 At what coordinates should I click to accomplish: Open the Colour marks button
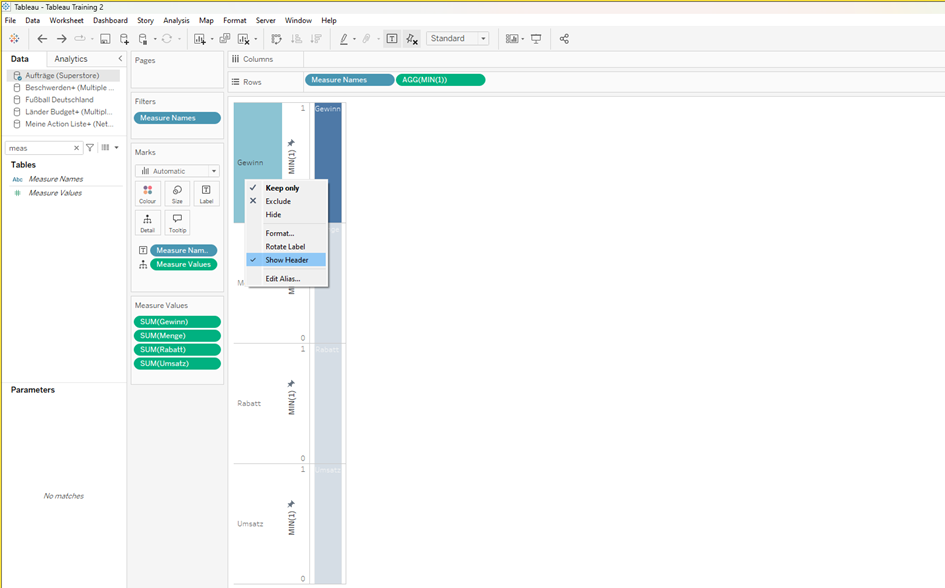(148, 194)
